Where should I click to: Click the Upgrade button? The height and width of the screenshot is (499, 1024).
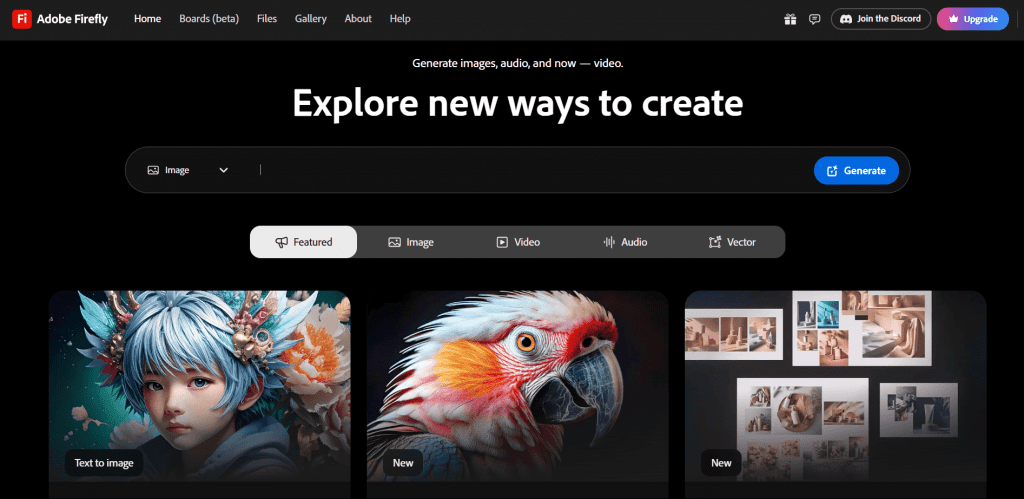click(x=973, y=19)
